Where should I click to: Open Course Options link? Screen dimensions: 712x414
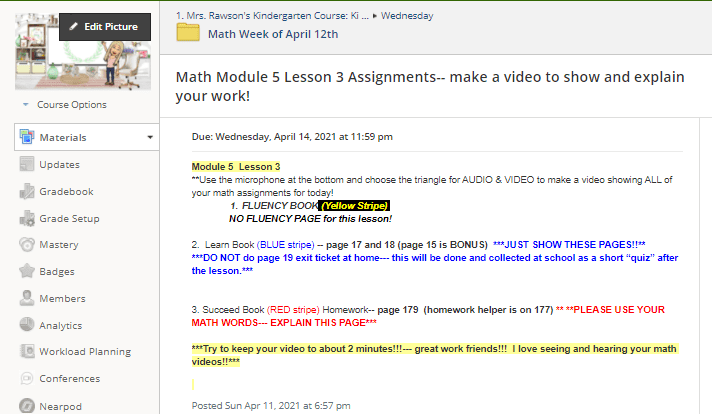[72, 104]
